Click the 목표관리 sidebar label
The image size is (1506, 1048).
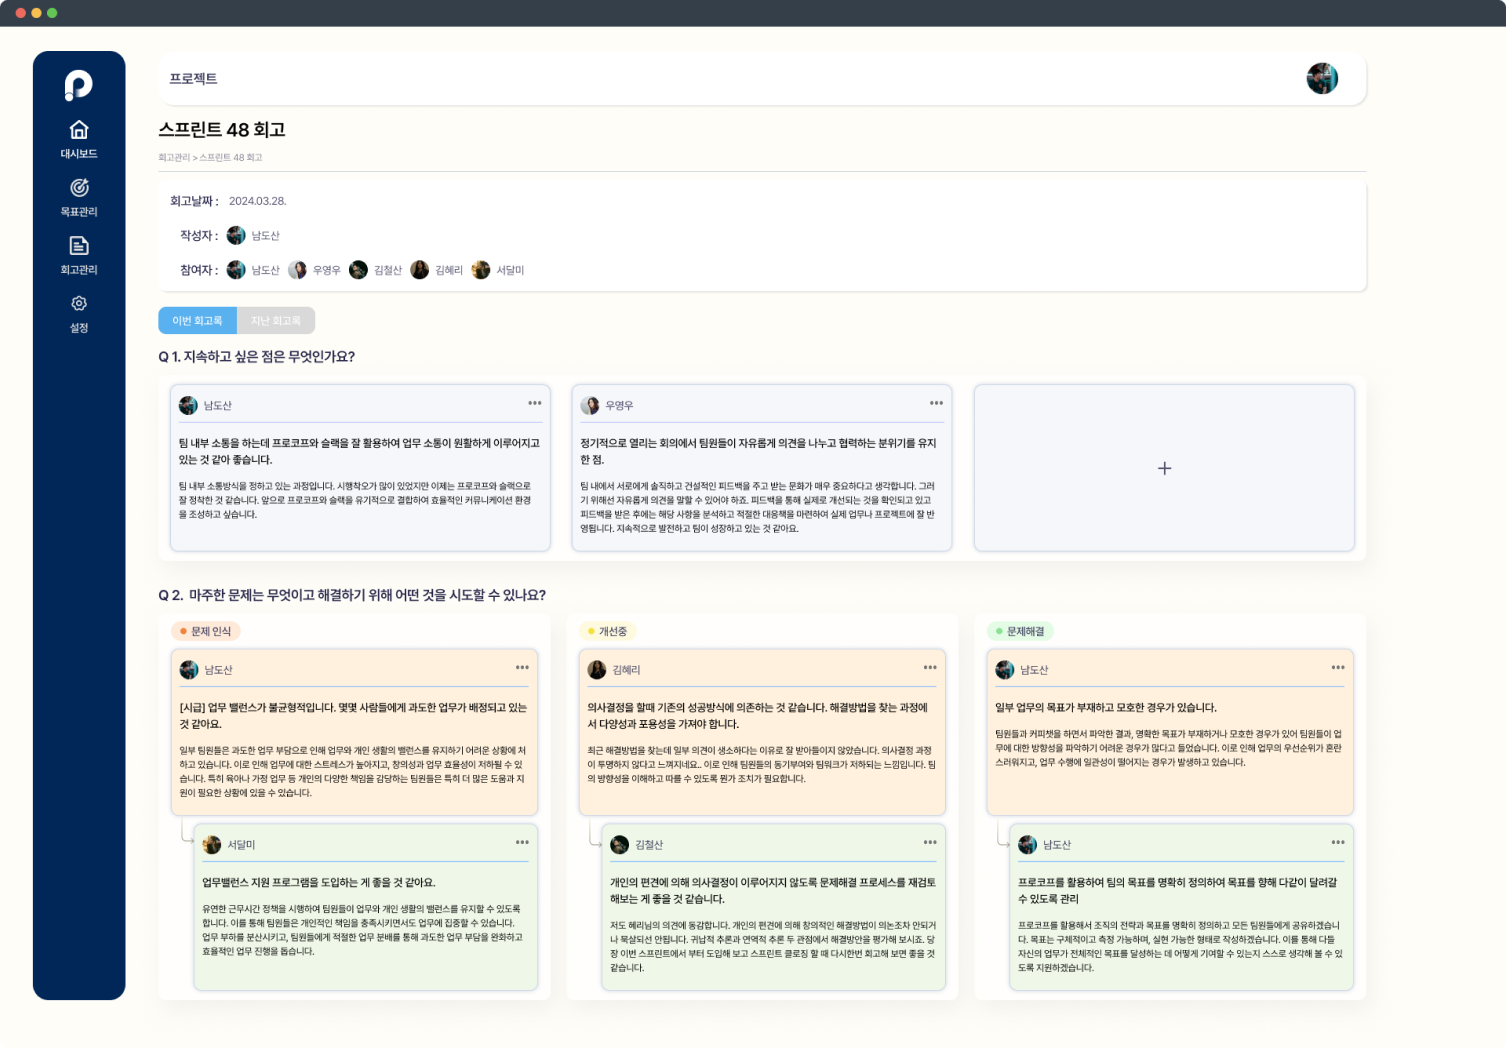[x=79, y=212]
